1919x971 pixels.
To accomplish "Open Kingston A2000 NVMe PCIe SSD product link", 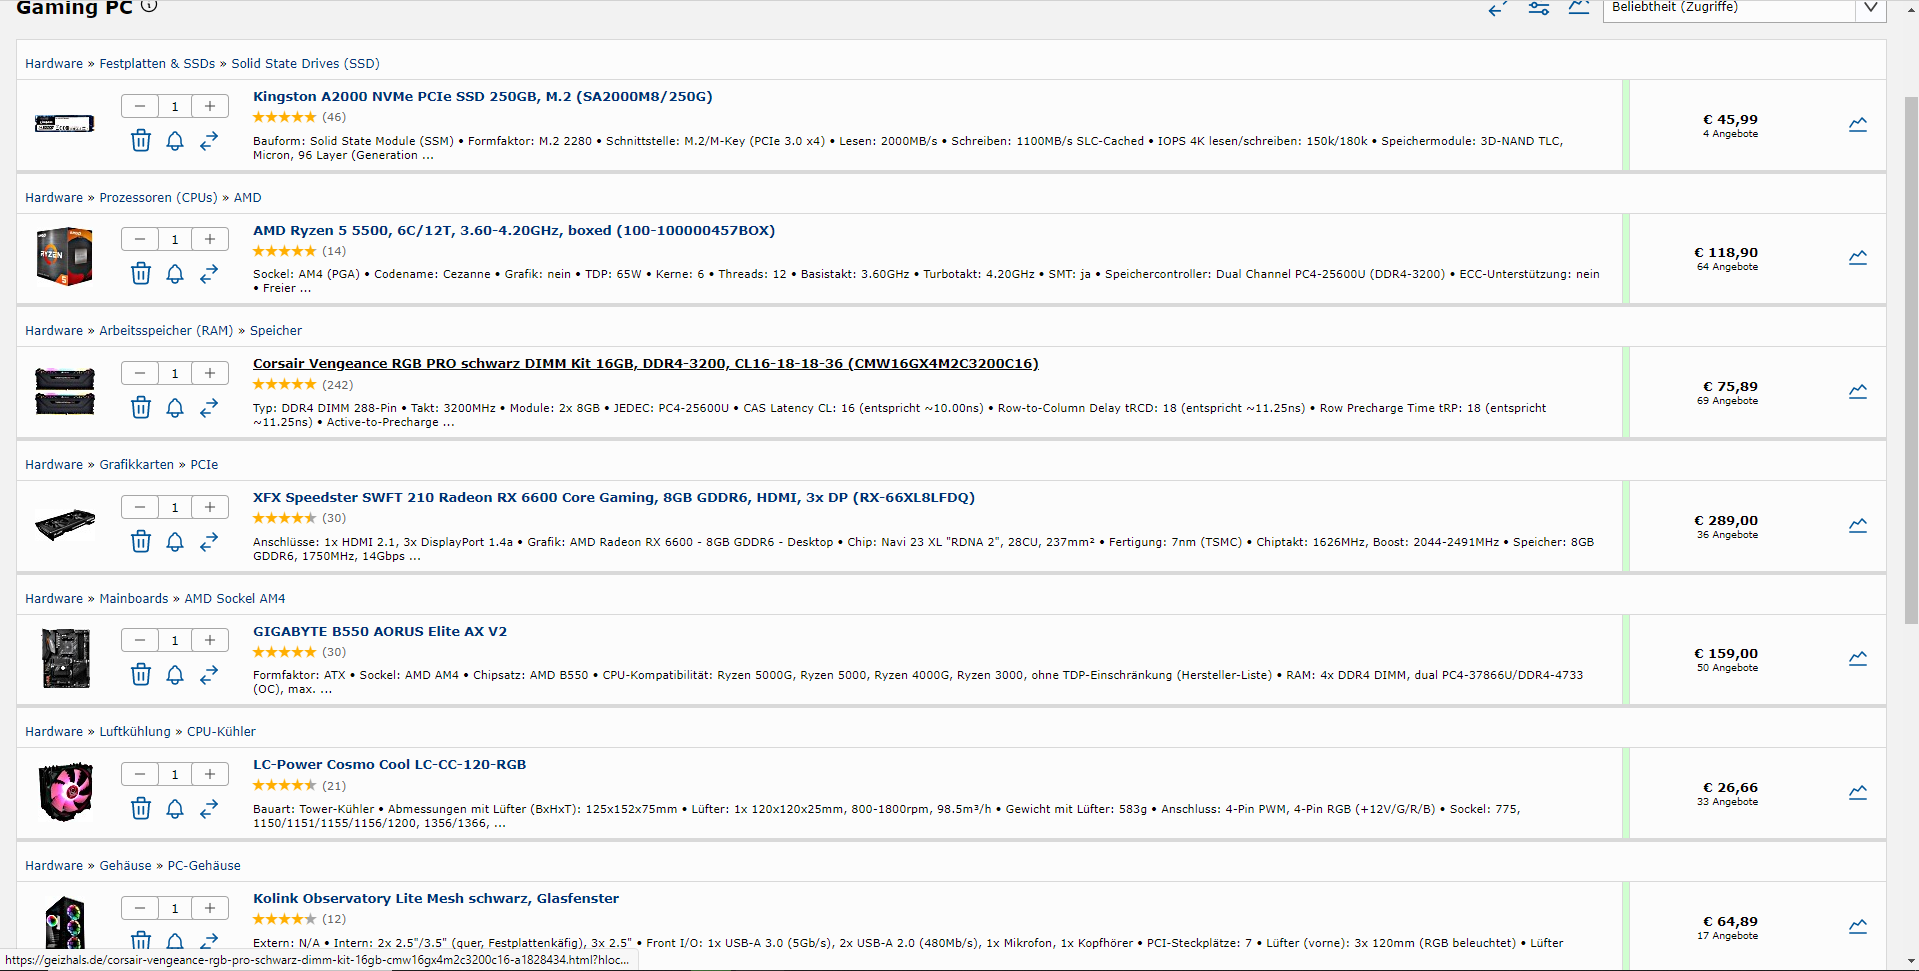I will [x=482, y=97].
